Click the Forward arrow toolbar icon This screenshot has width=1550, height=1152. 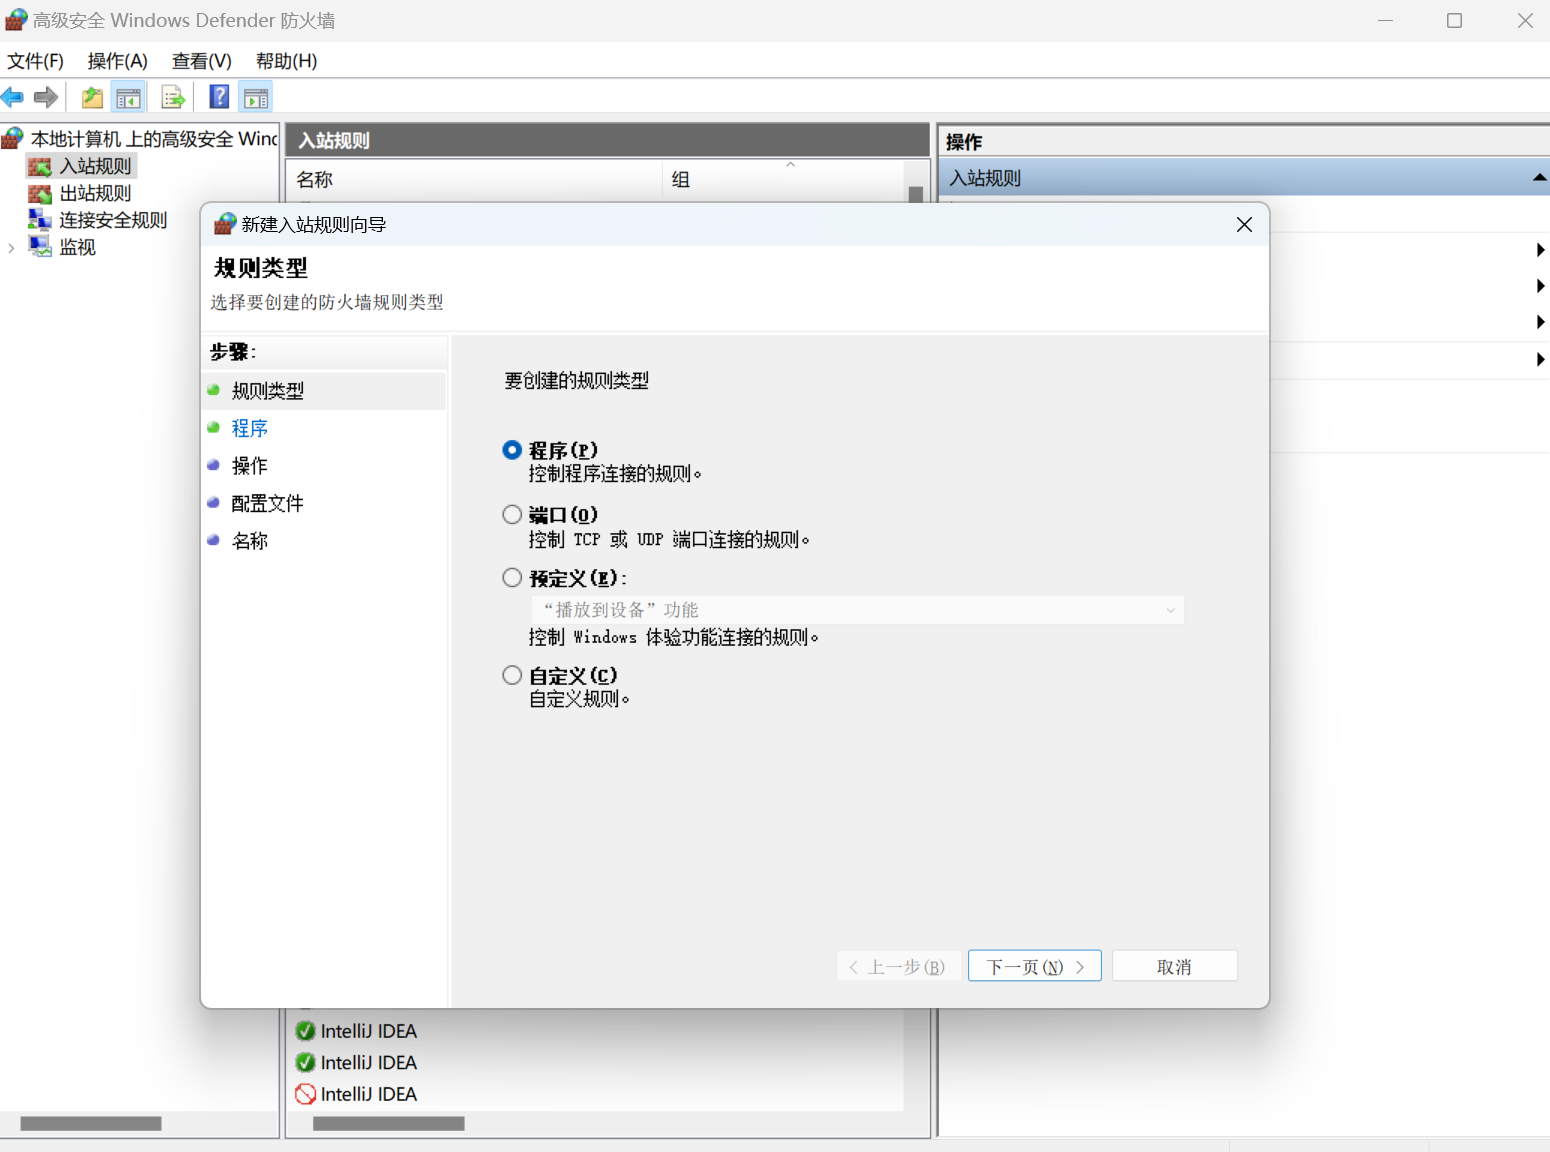45,97
